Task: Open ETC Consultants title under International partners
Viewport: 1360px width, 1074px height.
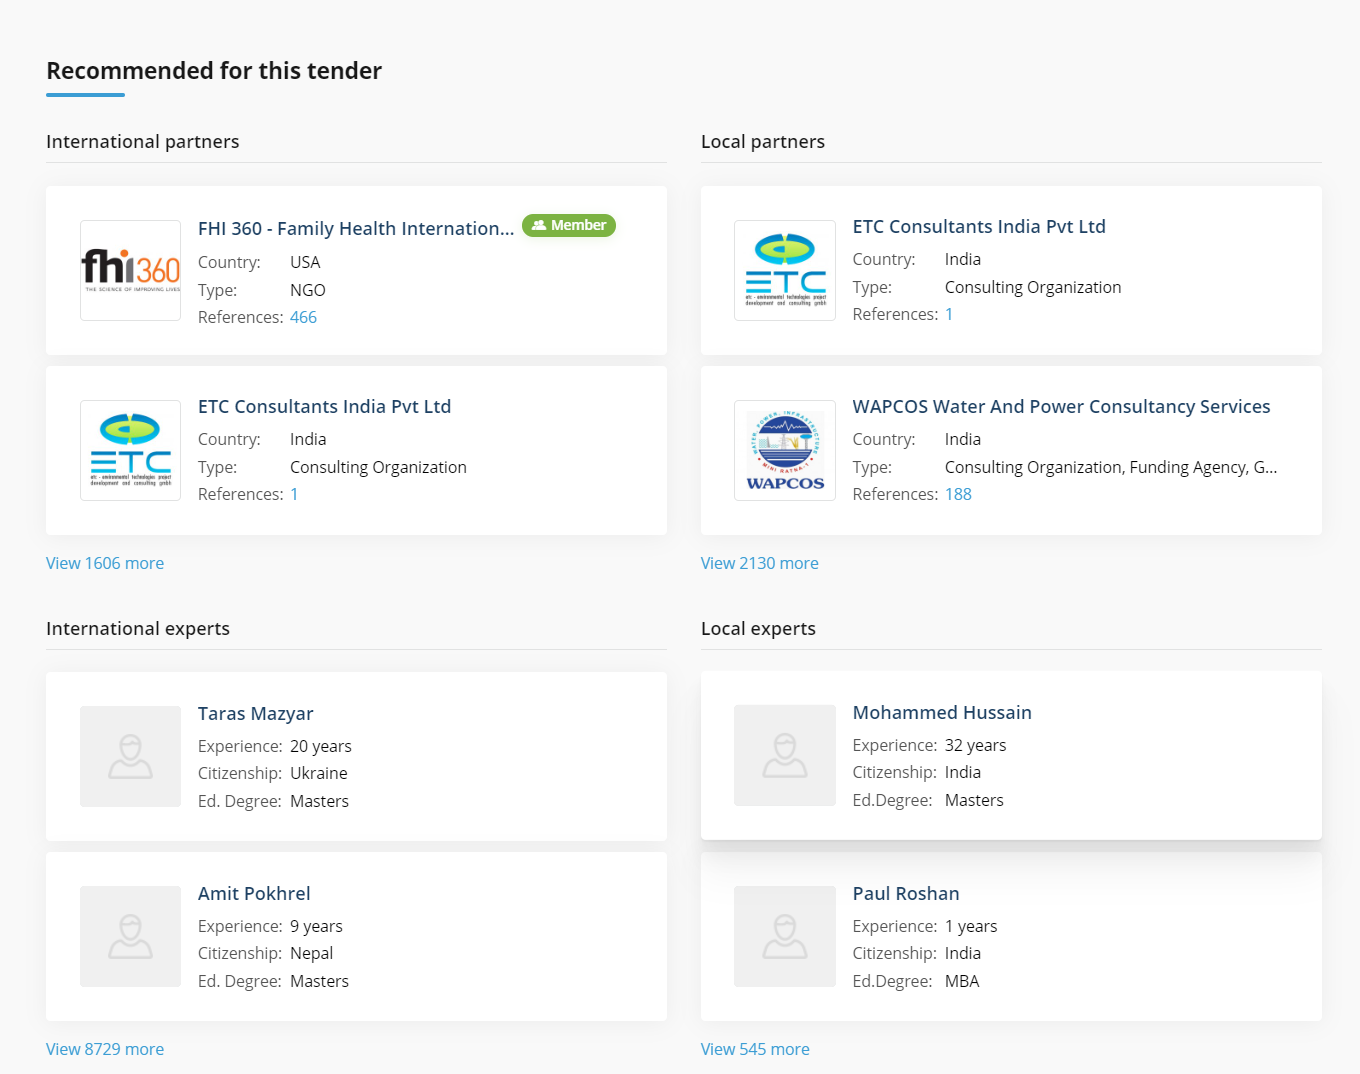Action: click(x=324, y=406)
